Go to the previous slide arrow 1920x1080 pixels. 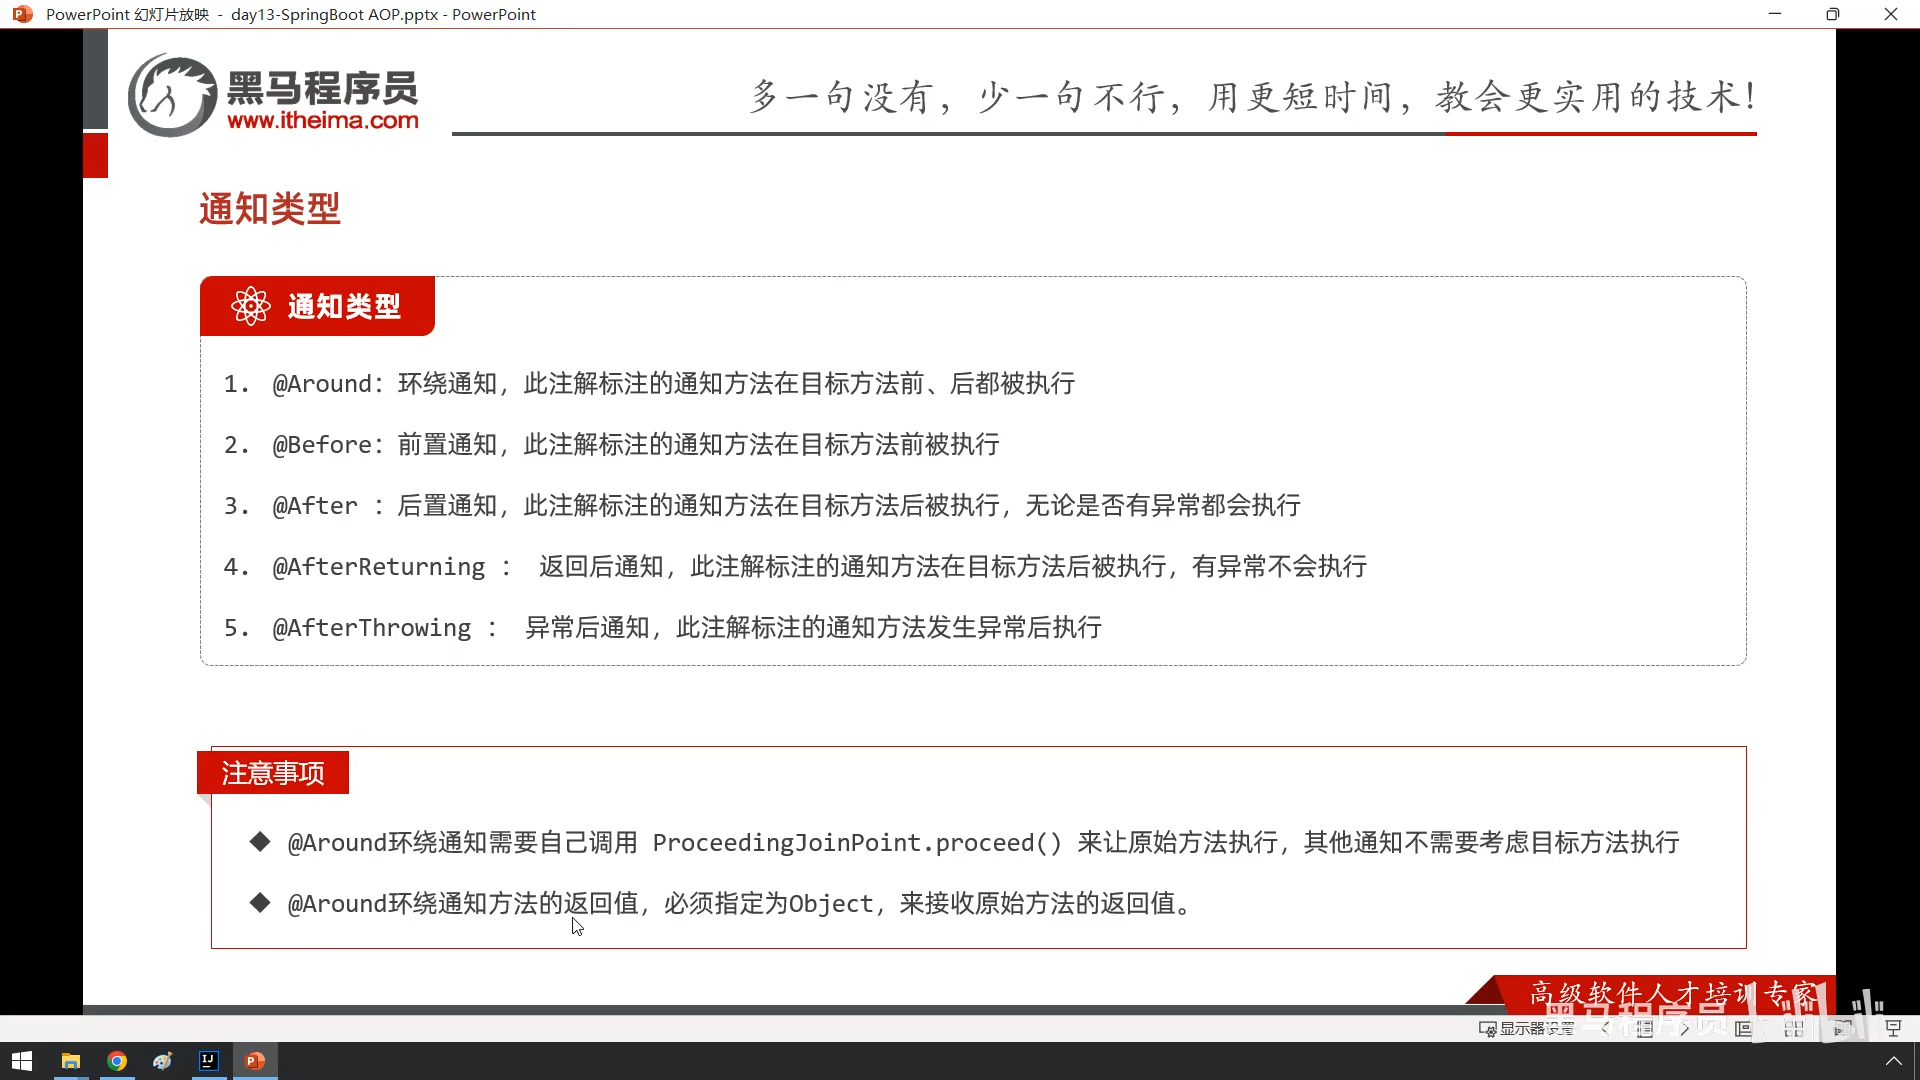tap(1606, 1028)
